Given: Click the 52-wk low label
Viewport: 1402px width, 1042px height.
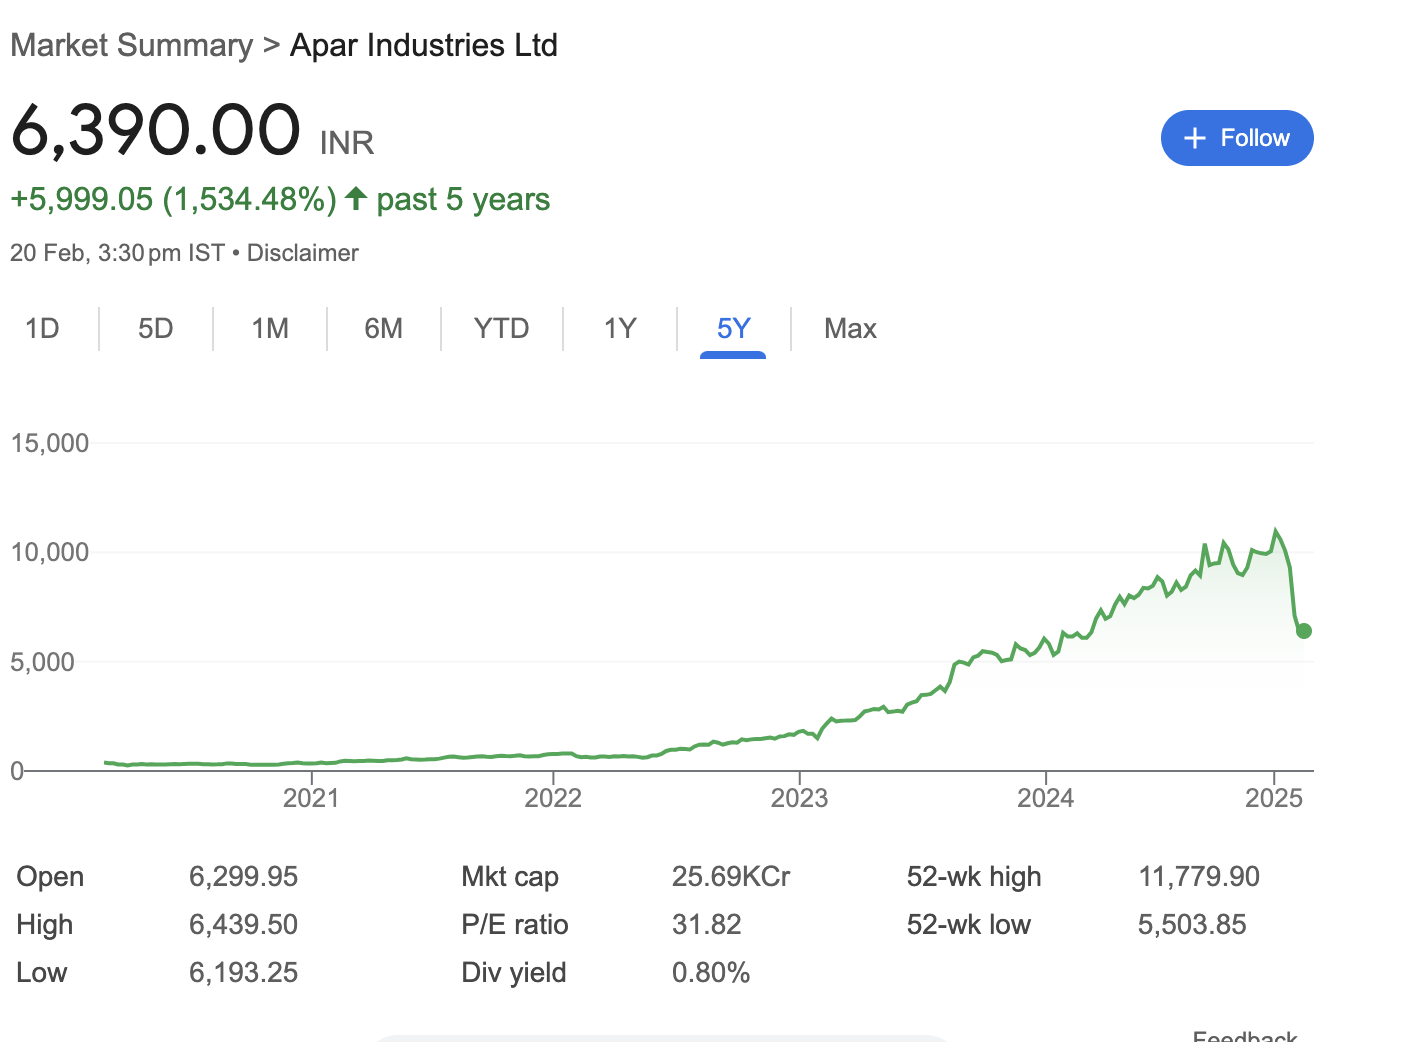Looking at the screenshot, I should click(x=969, y=925).
